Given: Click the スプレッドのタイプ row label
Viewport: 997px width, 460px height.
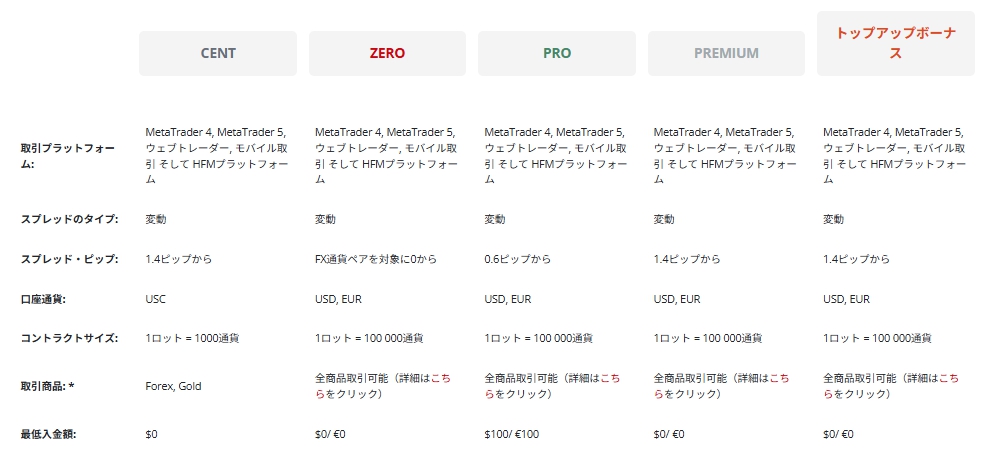Looking at the screenshot, I should pyautogui.click(x=69, y=219).
